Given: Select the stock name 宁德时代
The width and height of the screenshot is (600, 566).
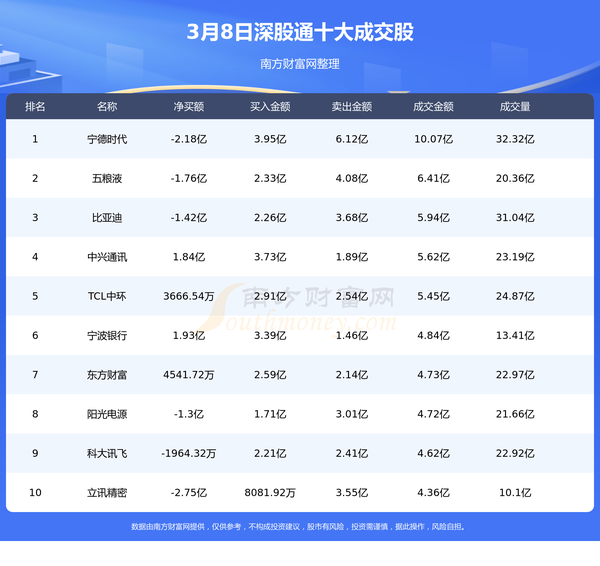Looking at the screenshot, I should pos(107,139).
